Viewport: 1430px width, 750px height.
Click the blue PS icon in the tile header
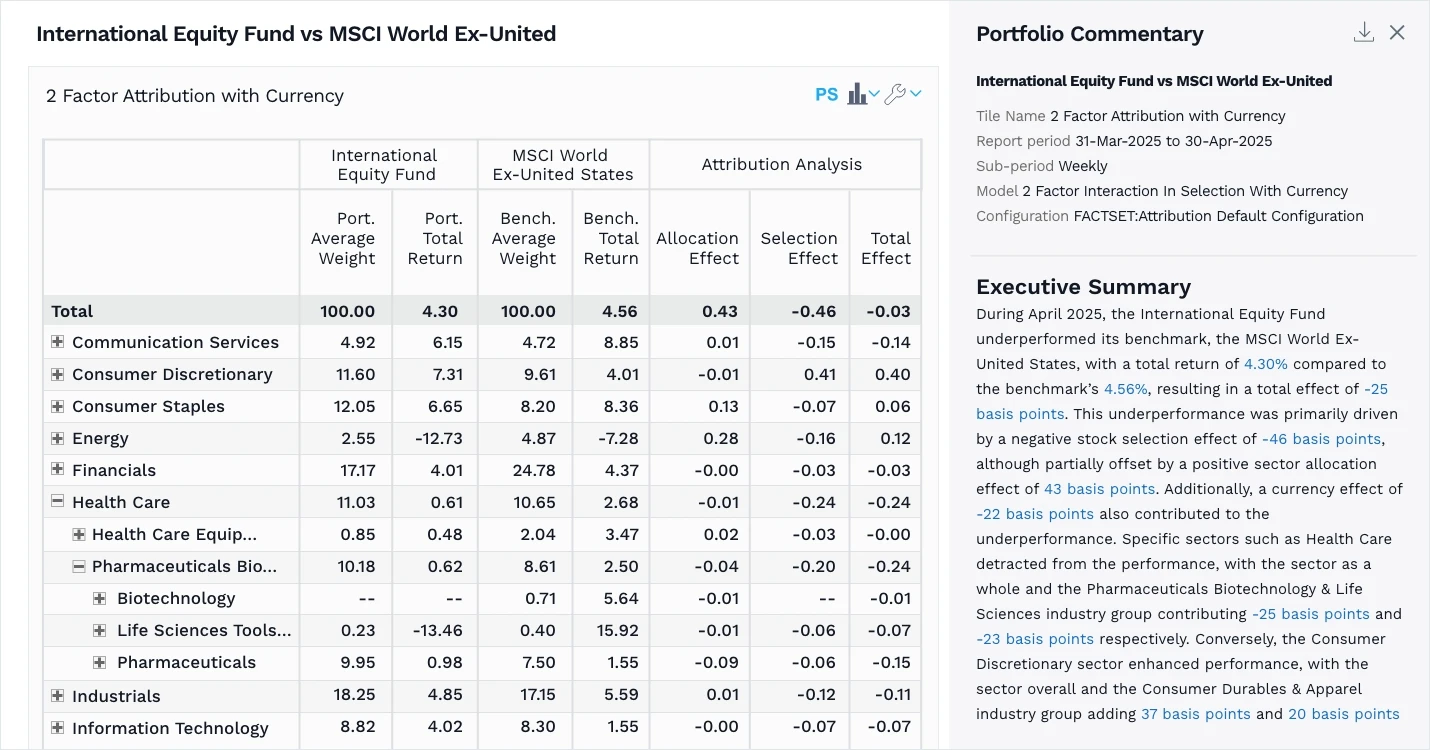click(x=826, y=93)
